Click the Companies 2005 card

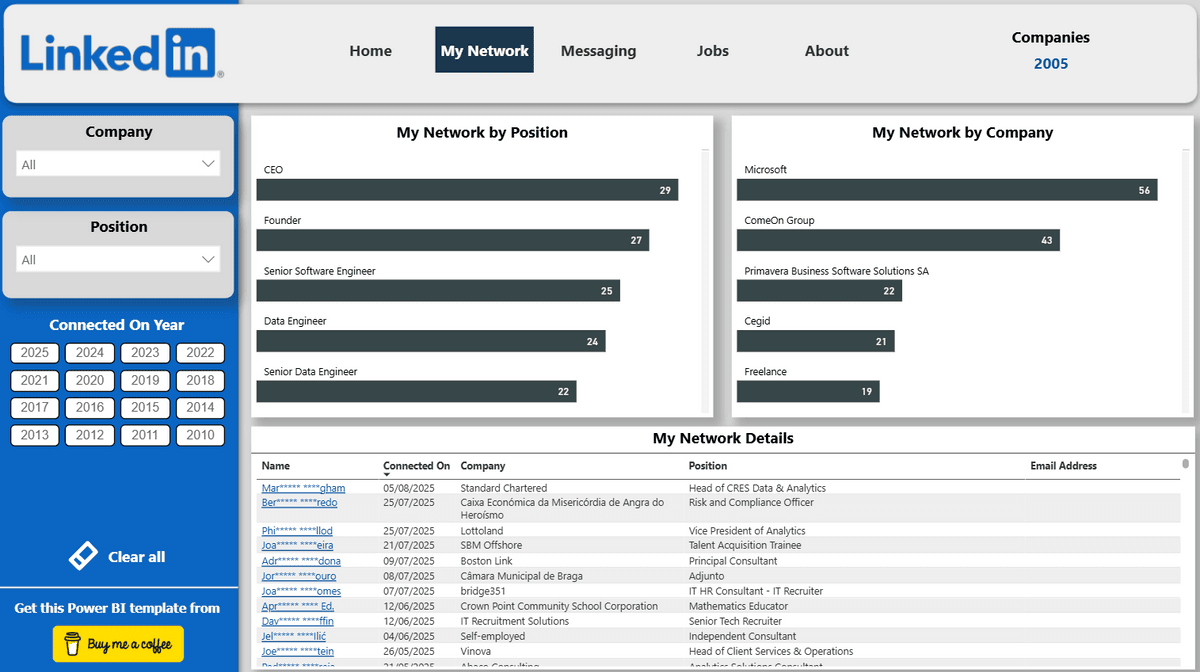pos(1051,51)
